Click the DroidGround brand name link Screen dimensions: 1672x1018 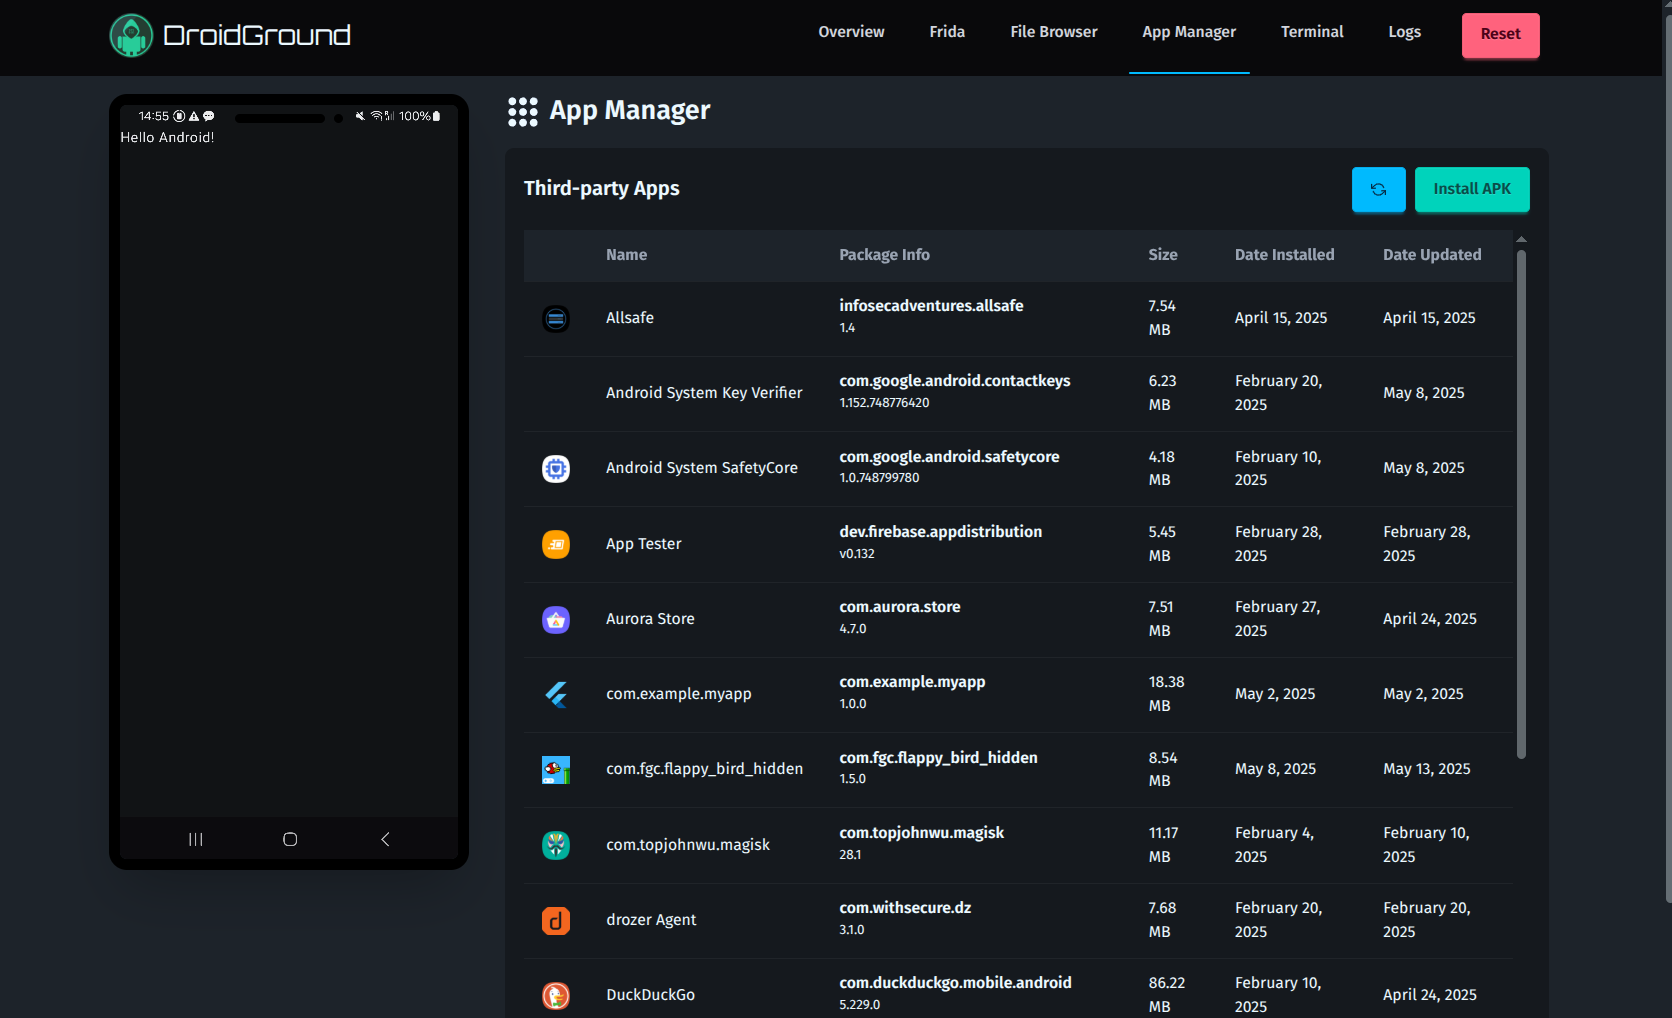[257, 35]
